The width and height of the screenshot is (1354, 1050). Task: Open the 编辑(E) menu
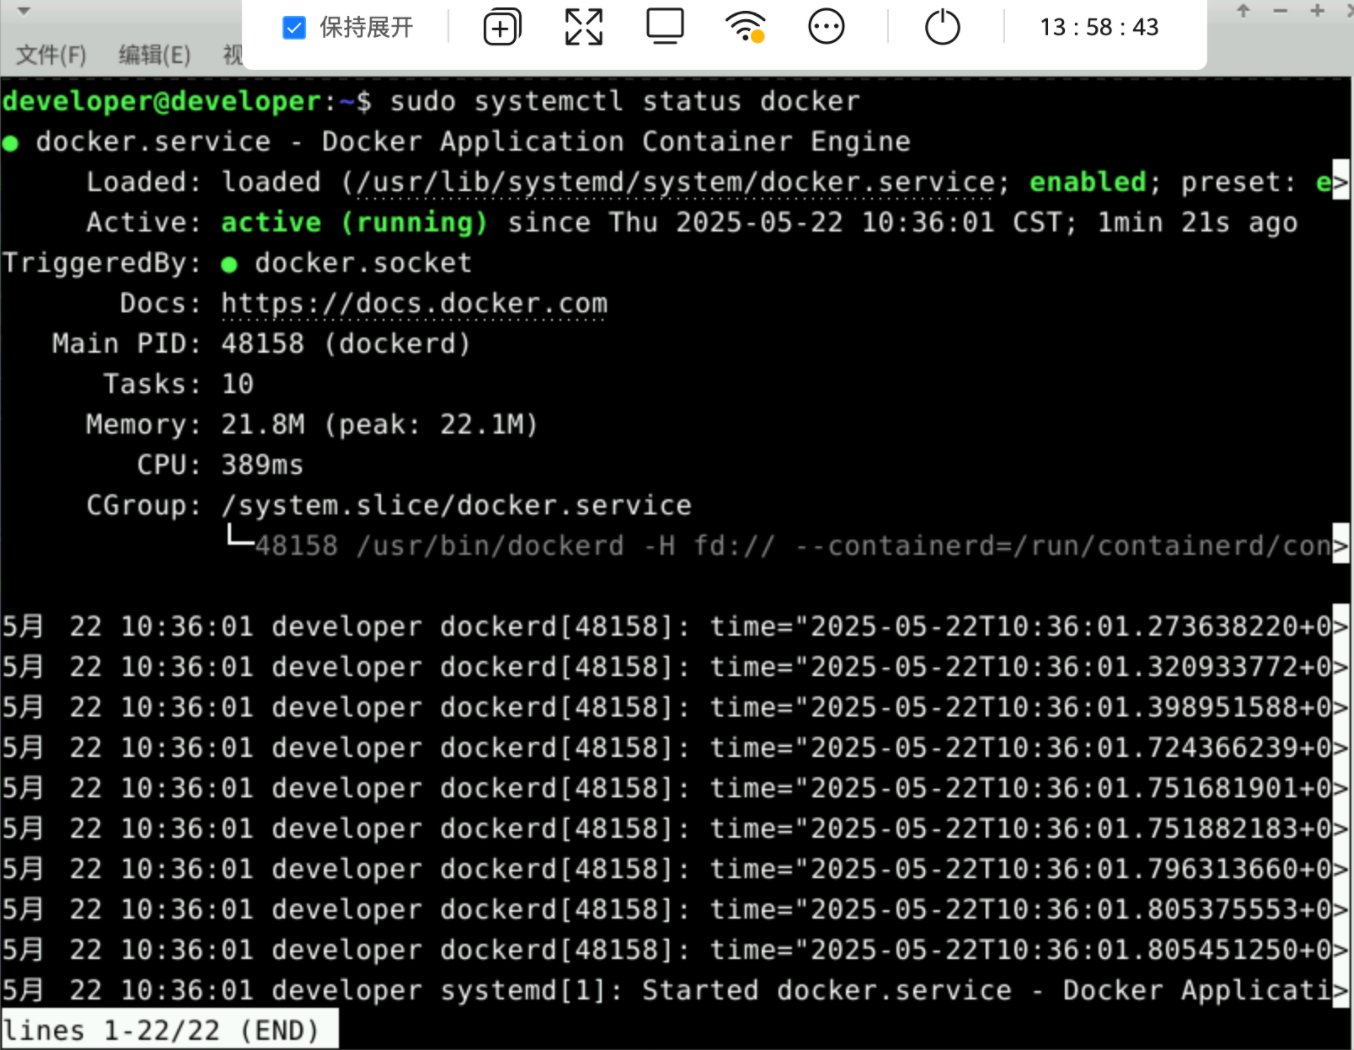click(x=154, y=55)
